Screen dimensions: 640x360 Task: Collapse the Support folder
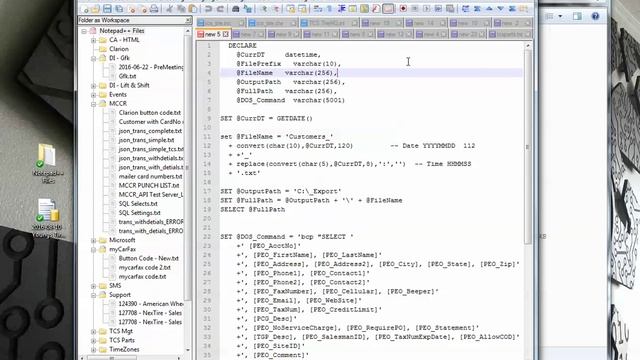tap(93, 295)
